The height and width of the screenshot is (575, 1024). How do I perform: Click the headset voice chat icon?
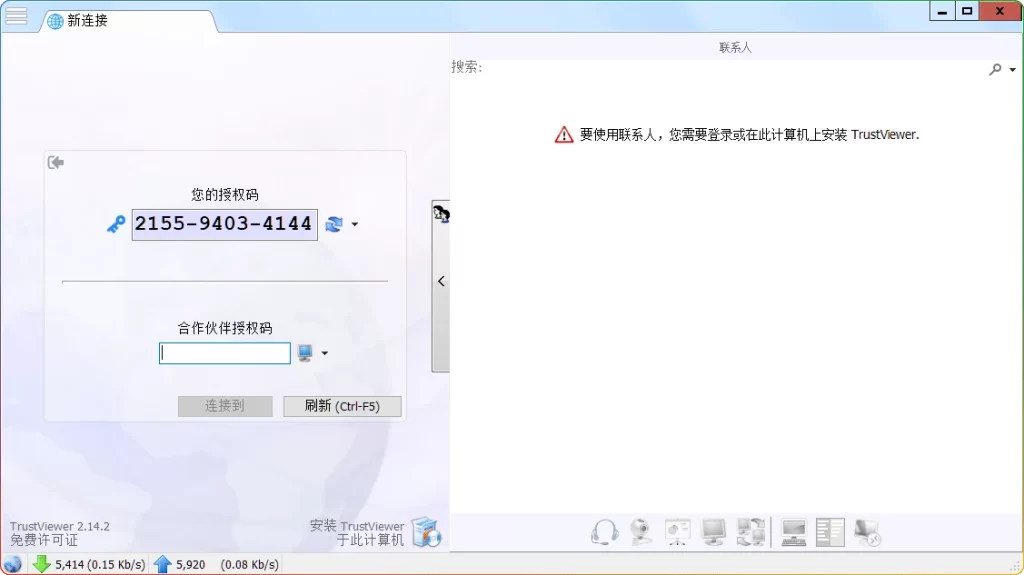(x=605, y=532)
